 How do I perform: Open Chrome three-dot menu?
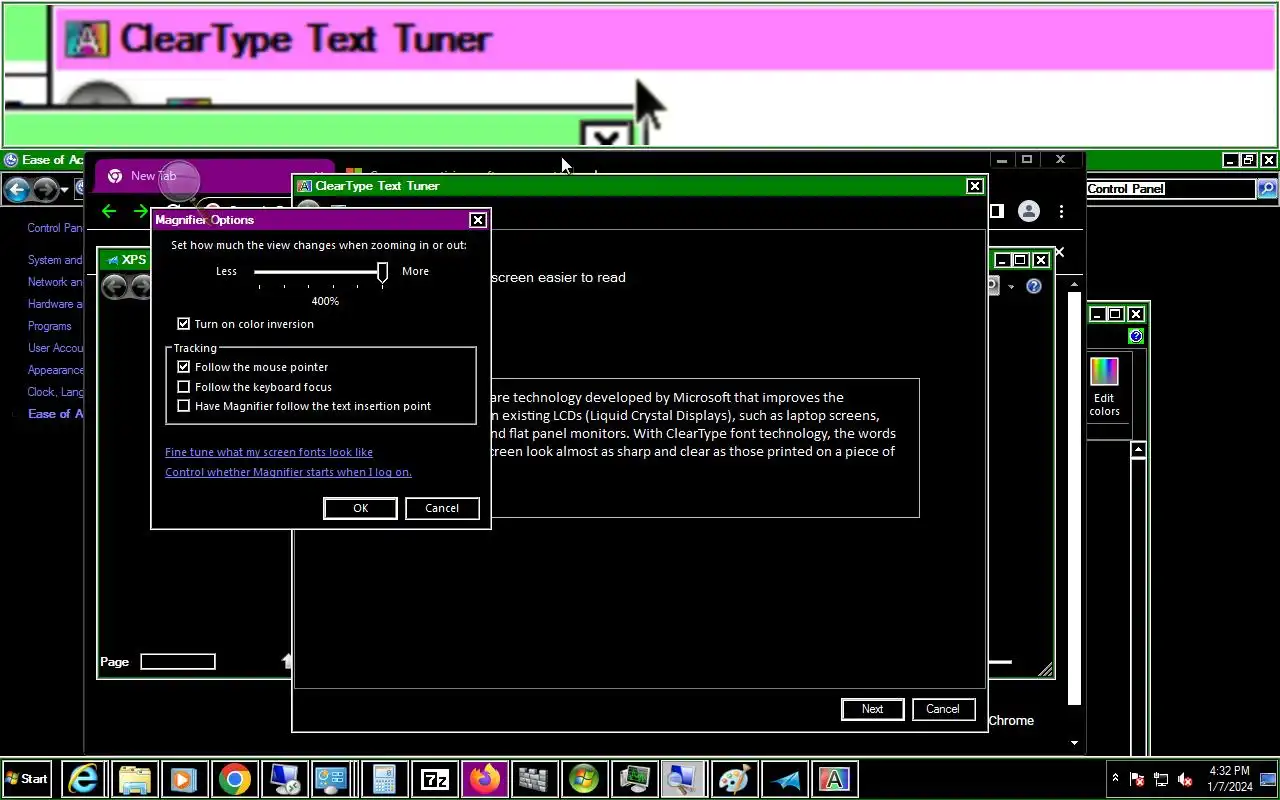[x=1061, y=211]
